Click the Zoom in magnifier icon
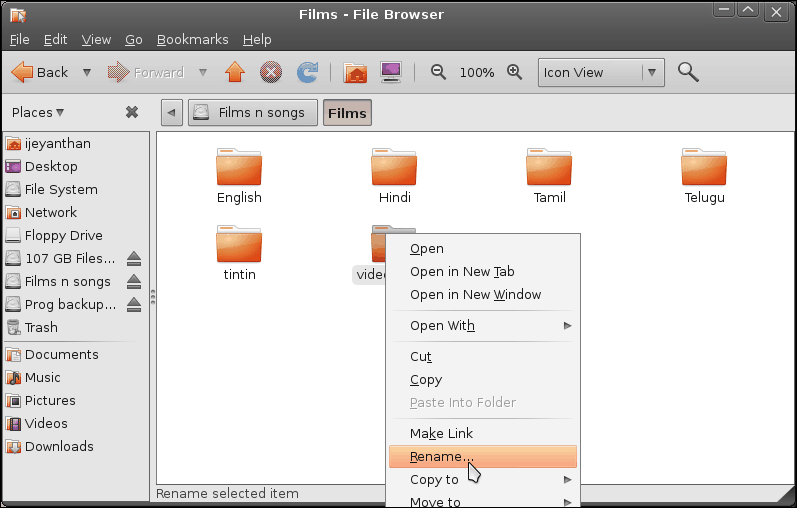The width and height of the screenshot is (797, 508). (515, 72)
